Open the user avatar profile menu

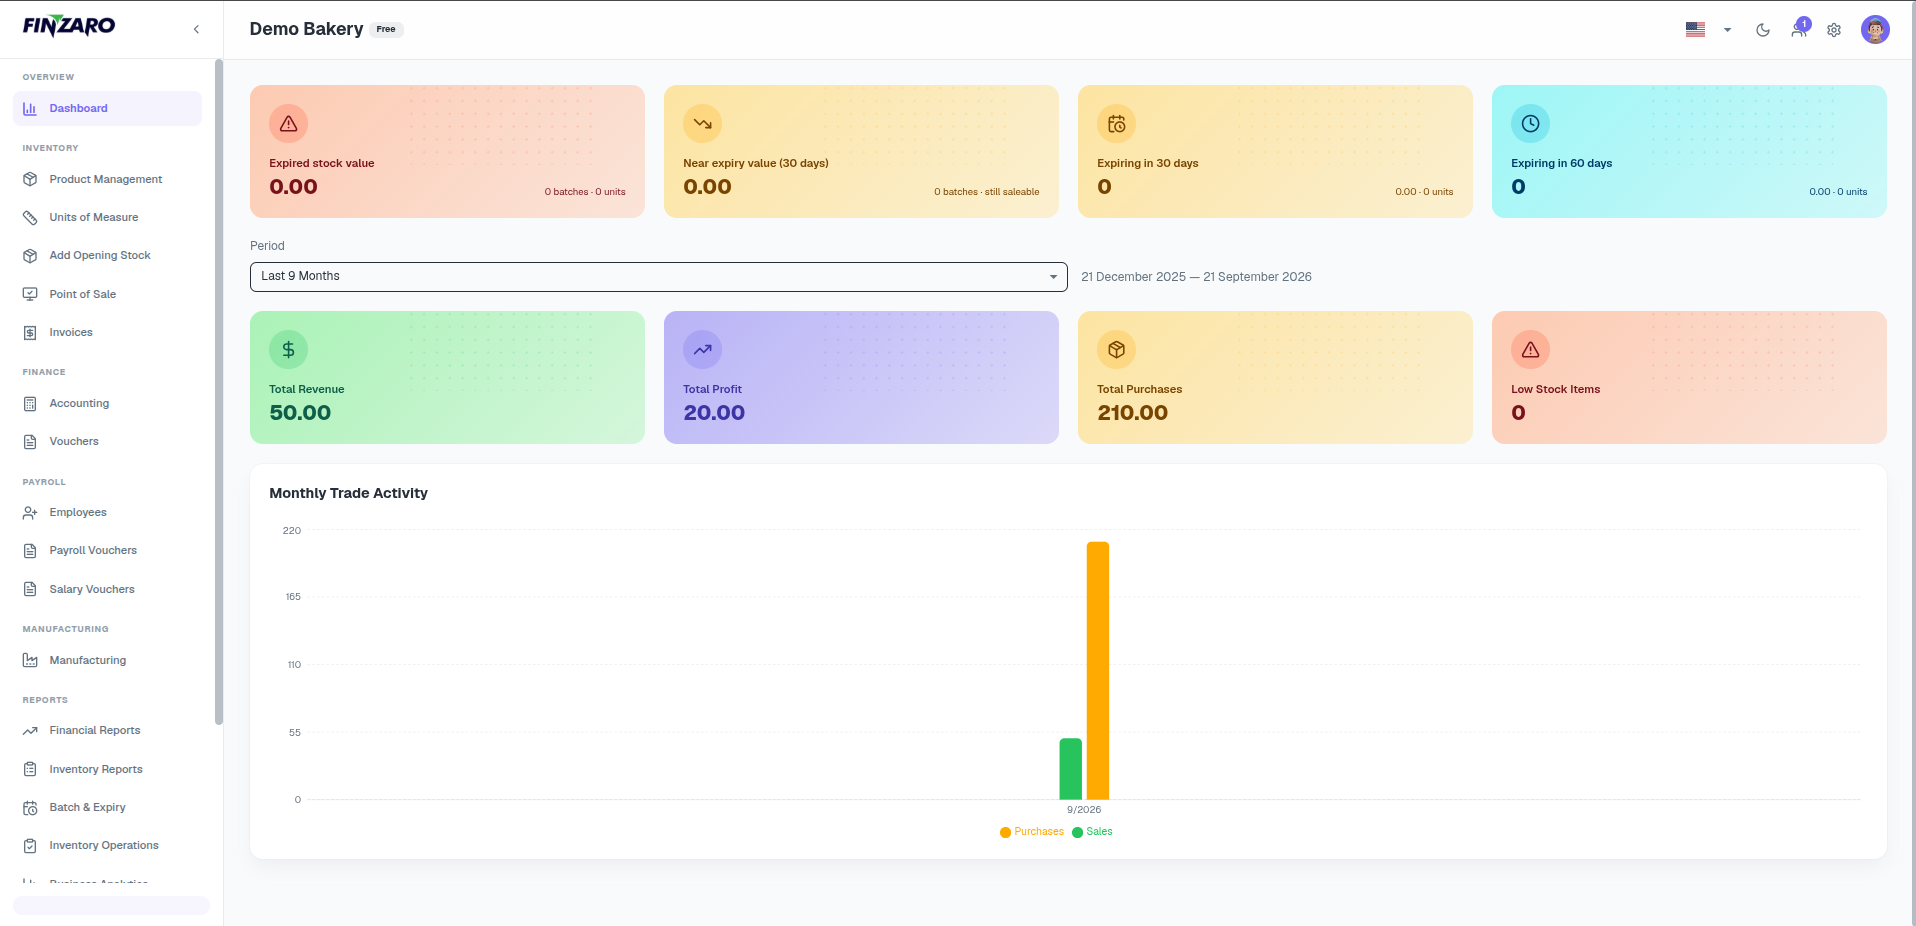(1875, 30)
